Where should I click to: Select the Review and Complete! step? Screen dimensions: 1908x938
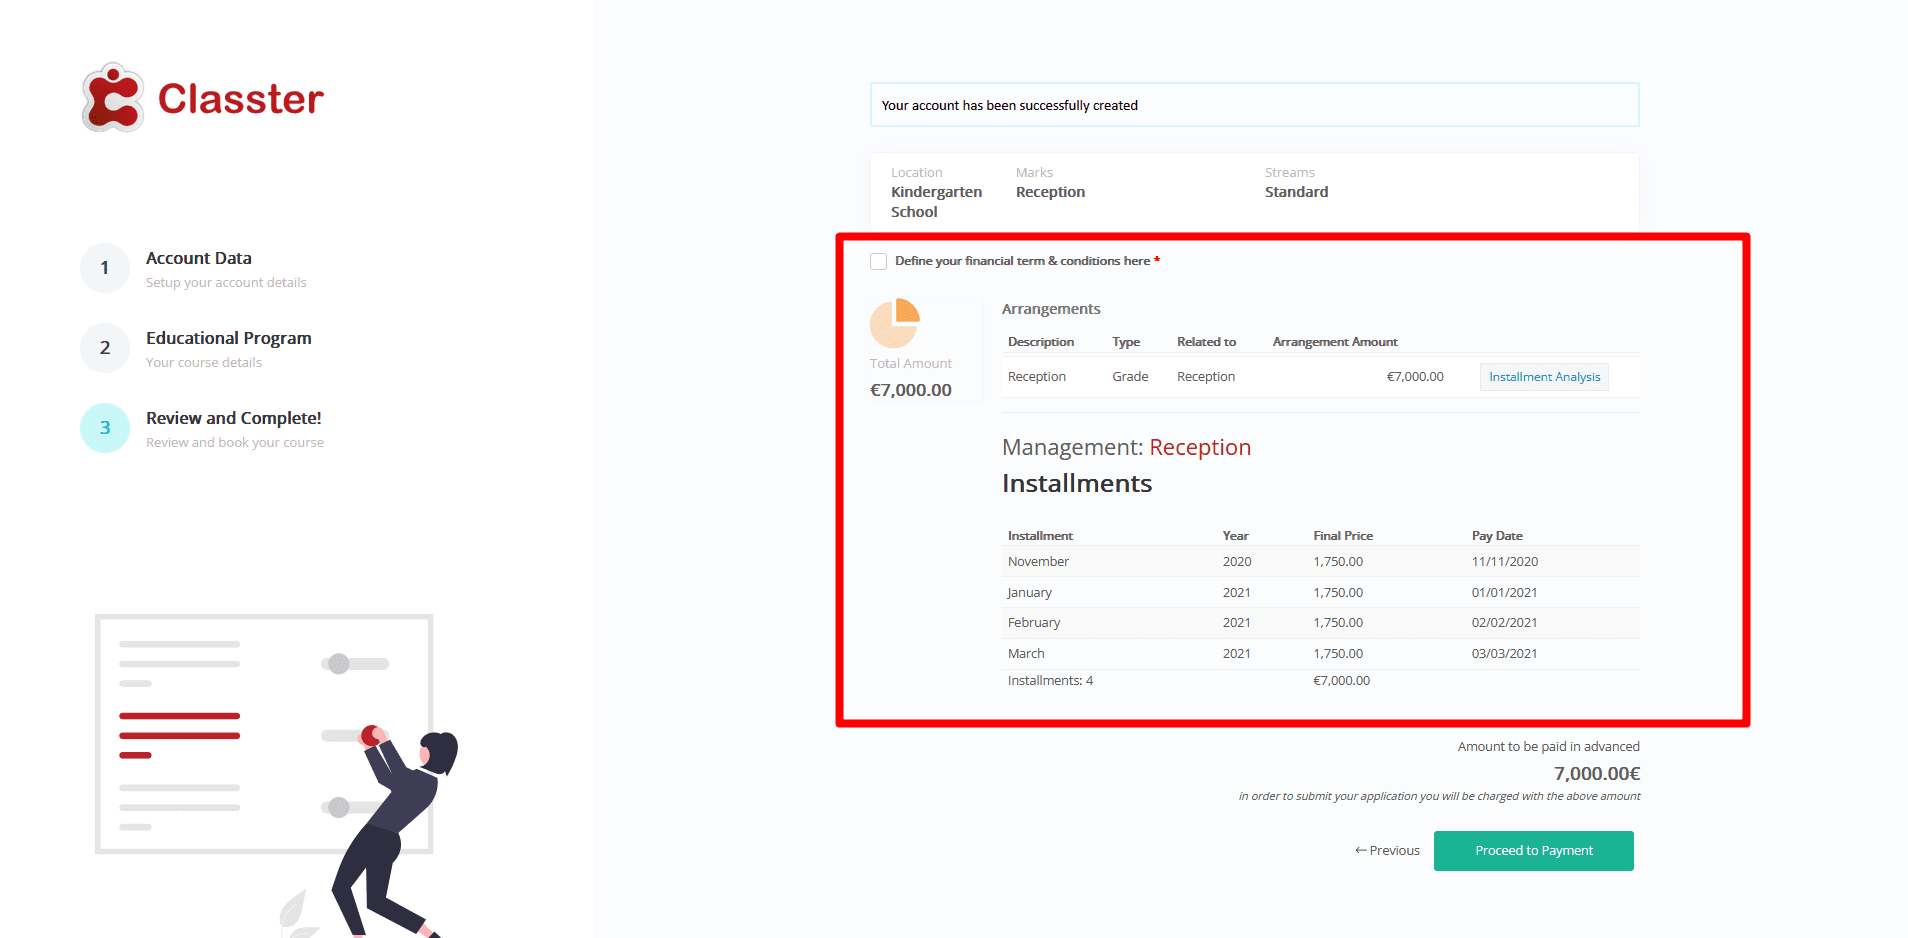[x=234, y=418]
